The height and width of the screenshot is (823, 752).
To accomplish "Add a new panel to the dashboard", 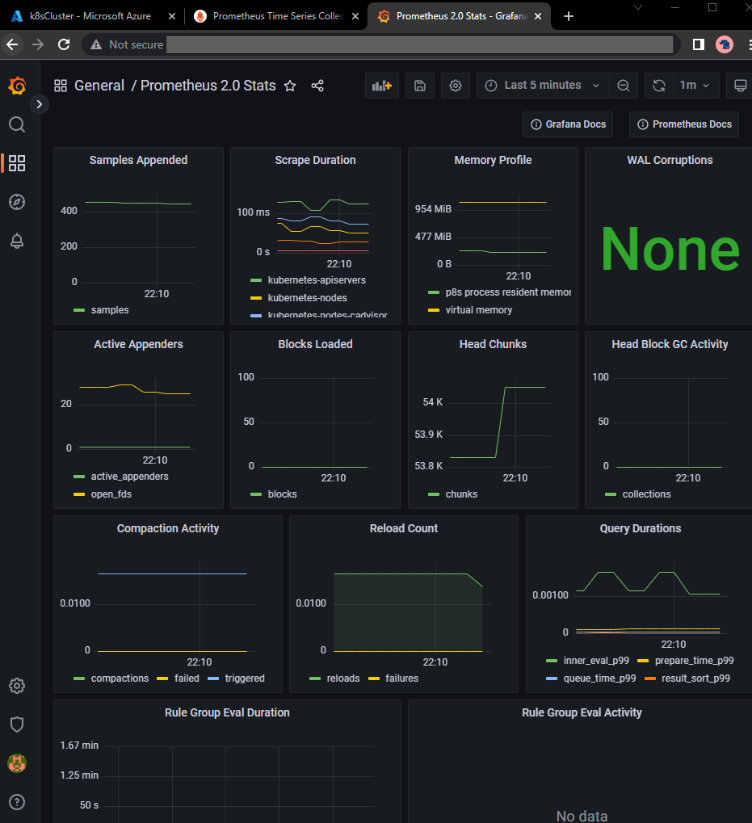I will point(382,86).
